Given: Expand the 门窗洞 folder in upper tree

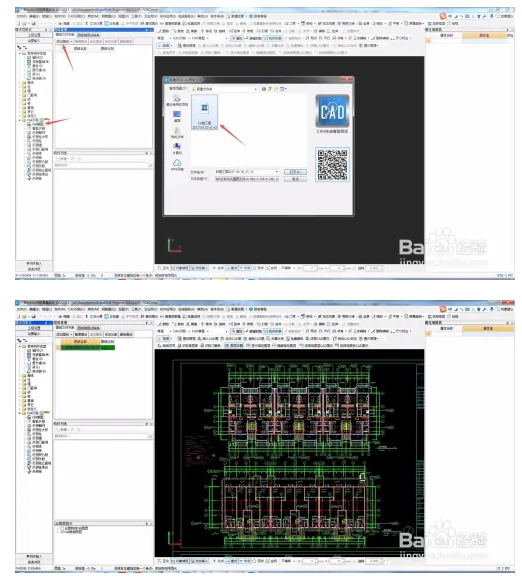Looking at the screenshot, I should pyautogui.click(x=20, y=95).
